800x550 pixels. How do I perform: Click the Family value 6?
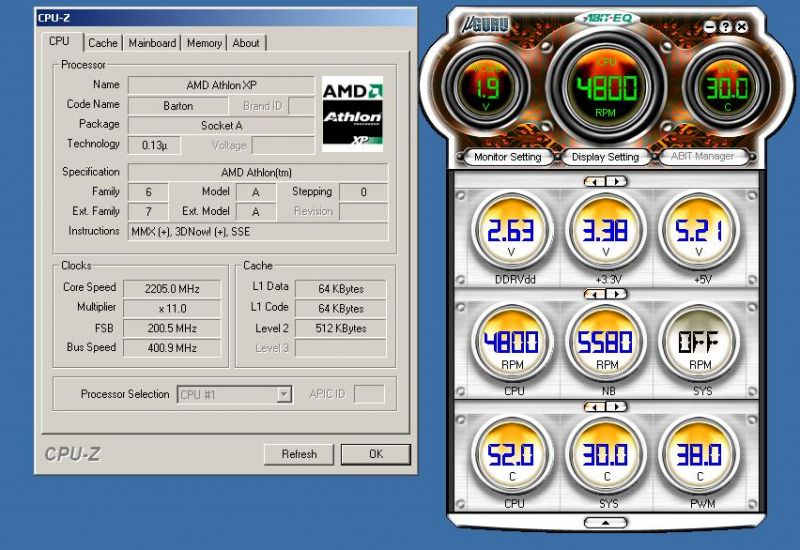(148, 192)
